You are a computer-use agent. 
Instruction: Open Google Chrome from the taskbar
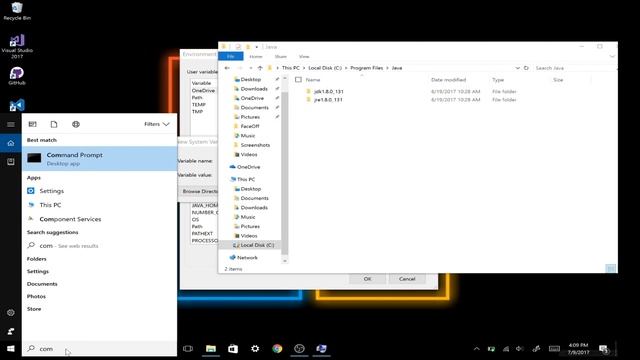click(x=277, y=349)
